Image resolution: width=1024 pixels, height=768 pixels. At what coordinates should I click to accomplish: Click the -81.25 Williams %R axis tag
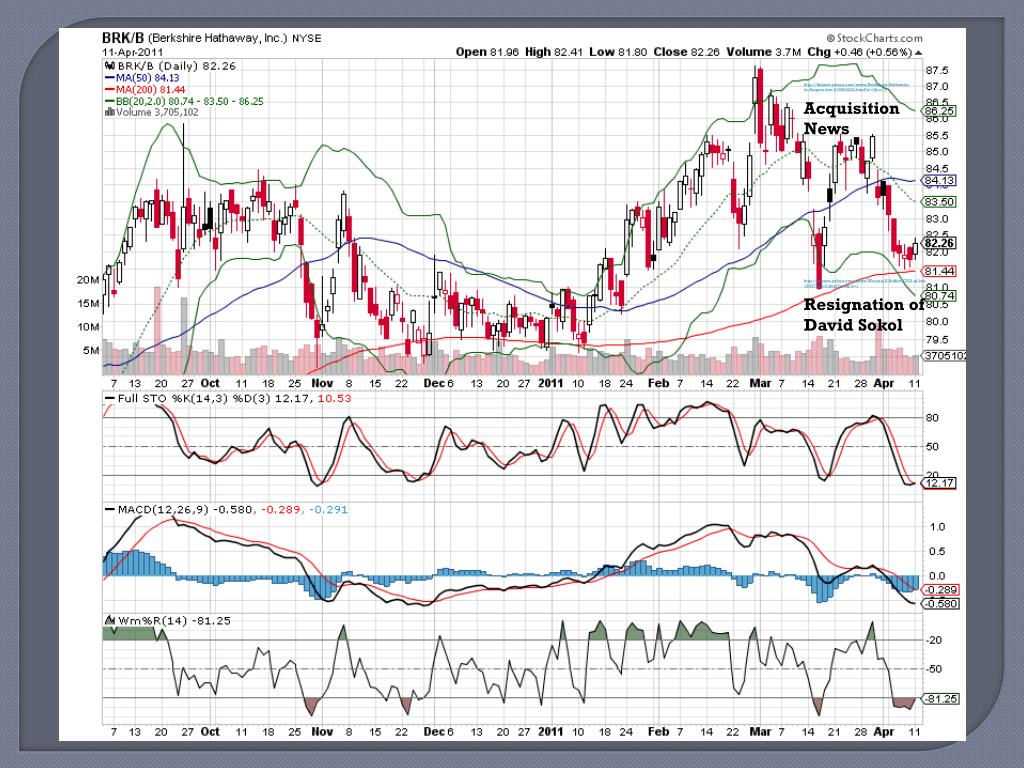click(940, 699)
